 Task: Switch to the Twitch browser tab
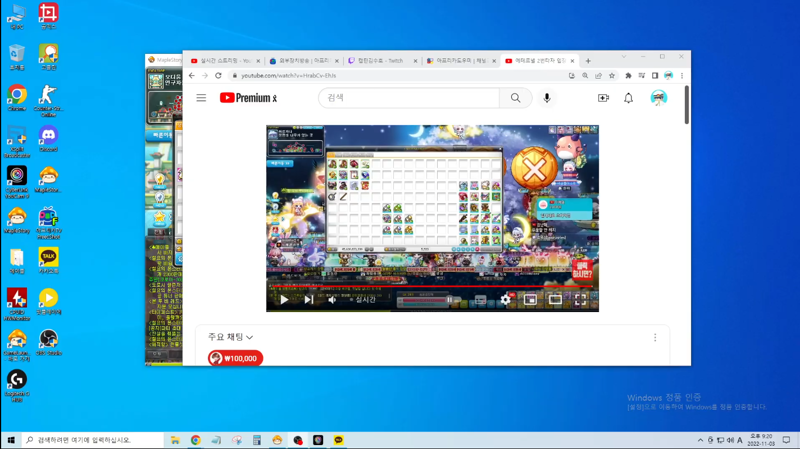(x=380, y=61)
